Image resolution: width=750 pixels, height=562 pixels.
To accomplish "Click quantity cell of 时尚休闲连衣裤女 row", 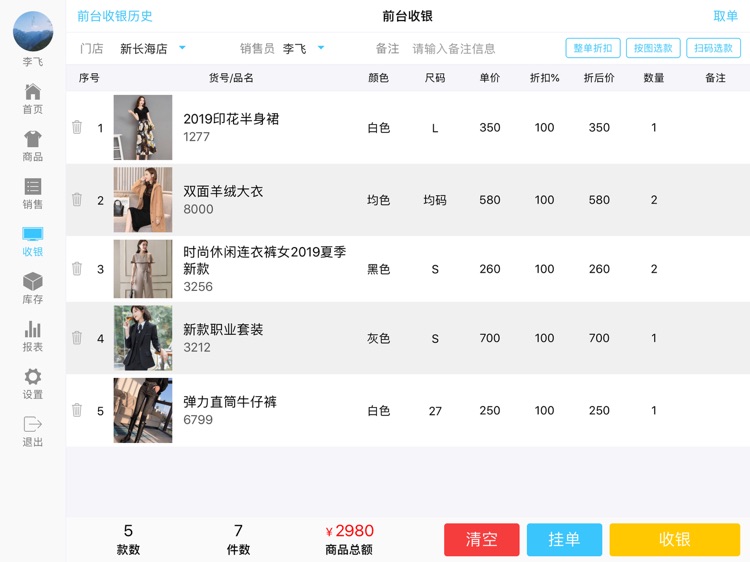I will point(653,269).
